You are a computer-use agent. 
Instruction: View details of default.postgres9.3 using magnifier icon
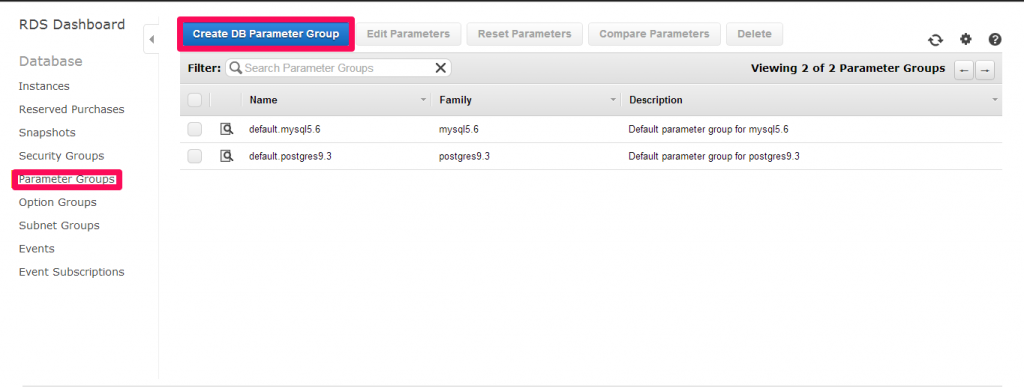point(227,156)
